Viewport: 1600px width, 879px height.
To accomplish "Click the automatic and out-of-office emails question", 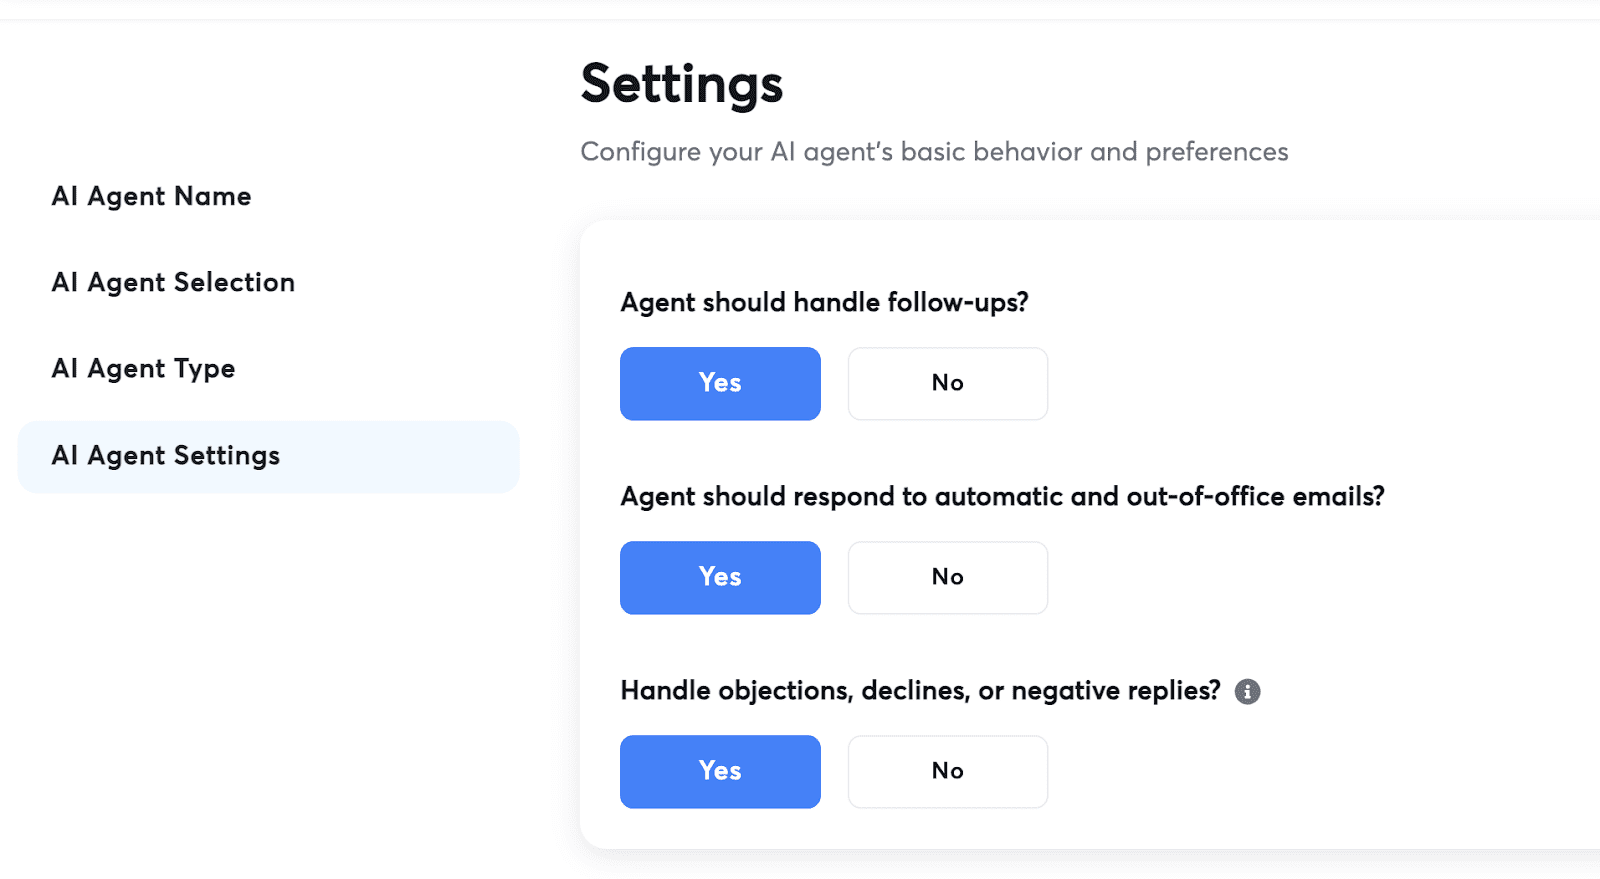I will click(x=1002, y=496).
